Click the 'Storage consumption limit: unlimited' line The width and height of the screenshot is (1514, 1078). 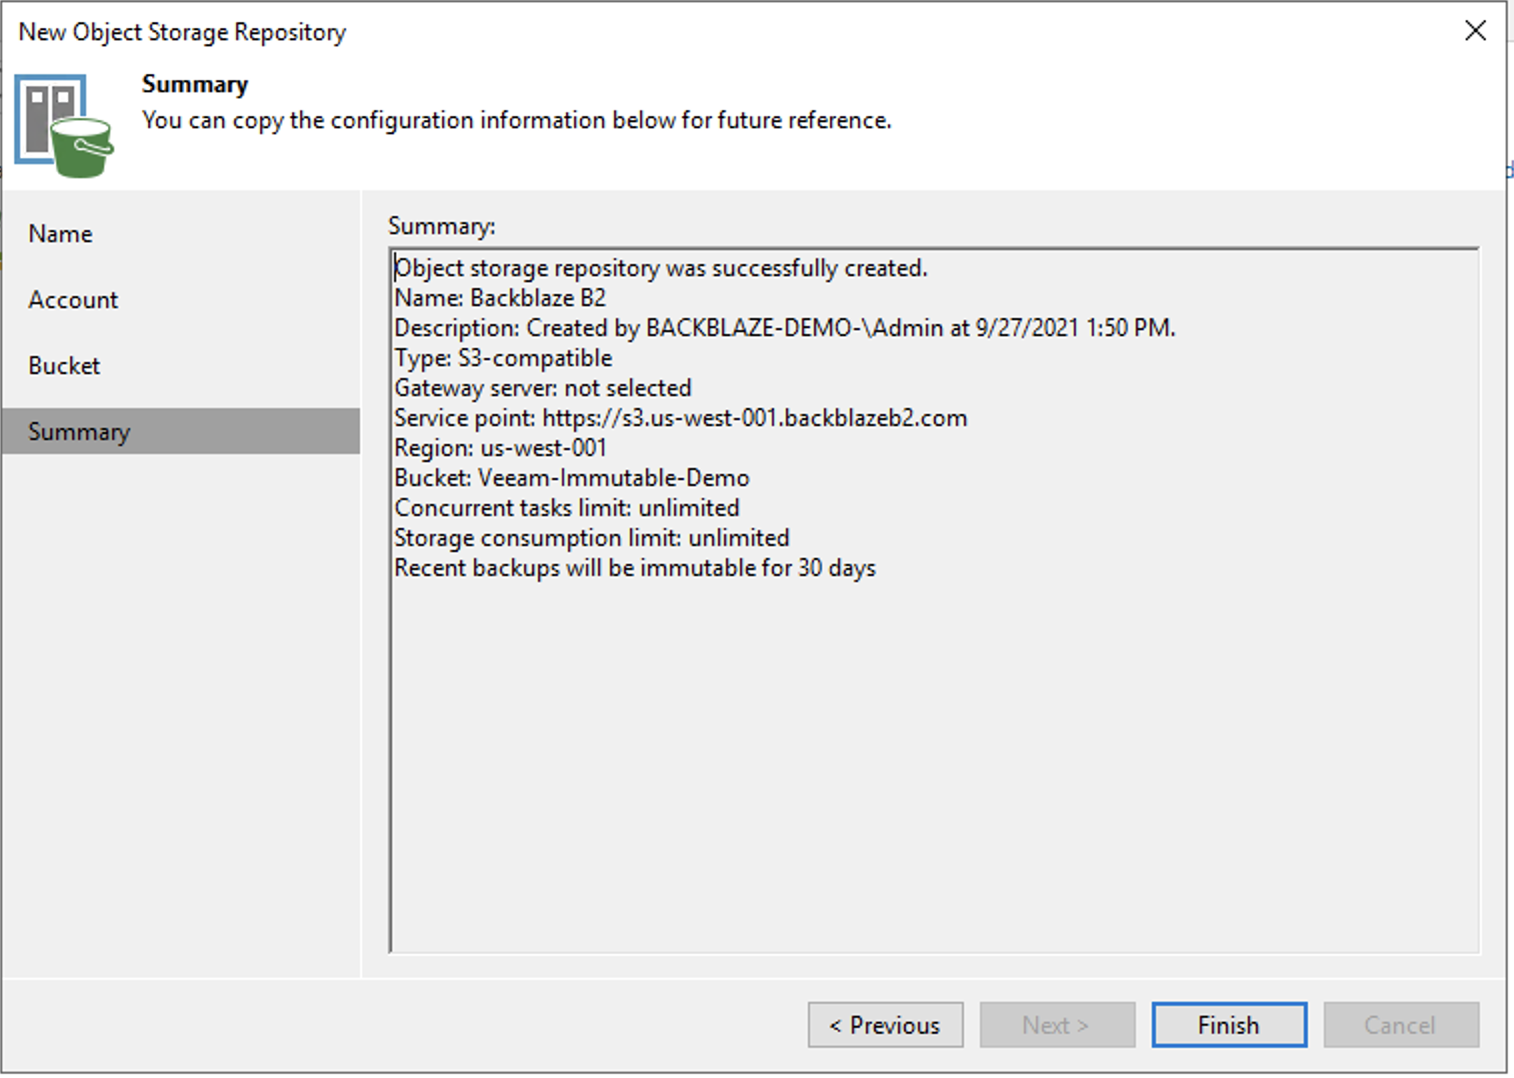(592, 538)
